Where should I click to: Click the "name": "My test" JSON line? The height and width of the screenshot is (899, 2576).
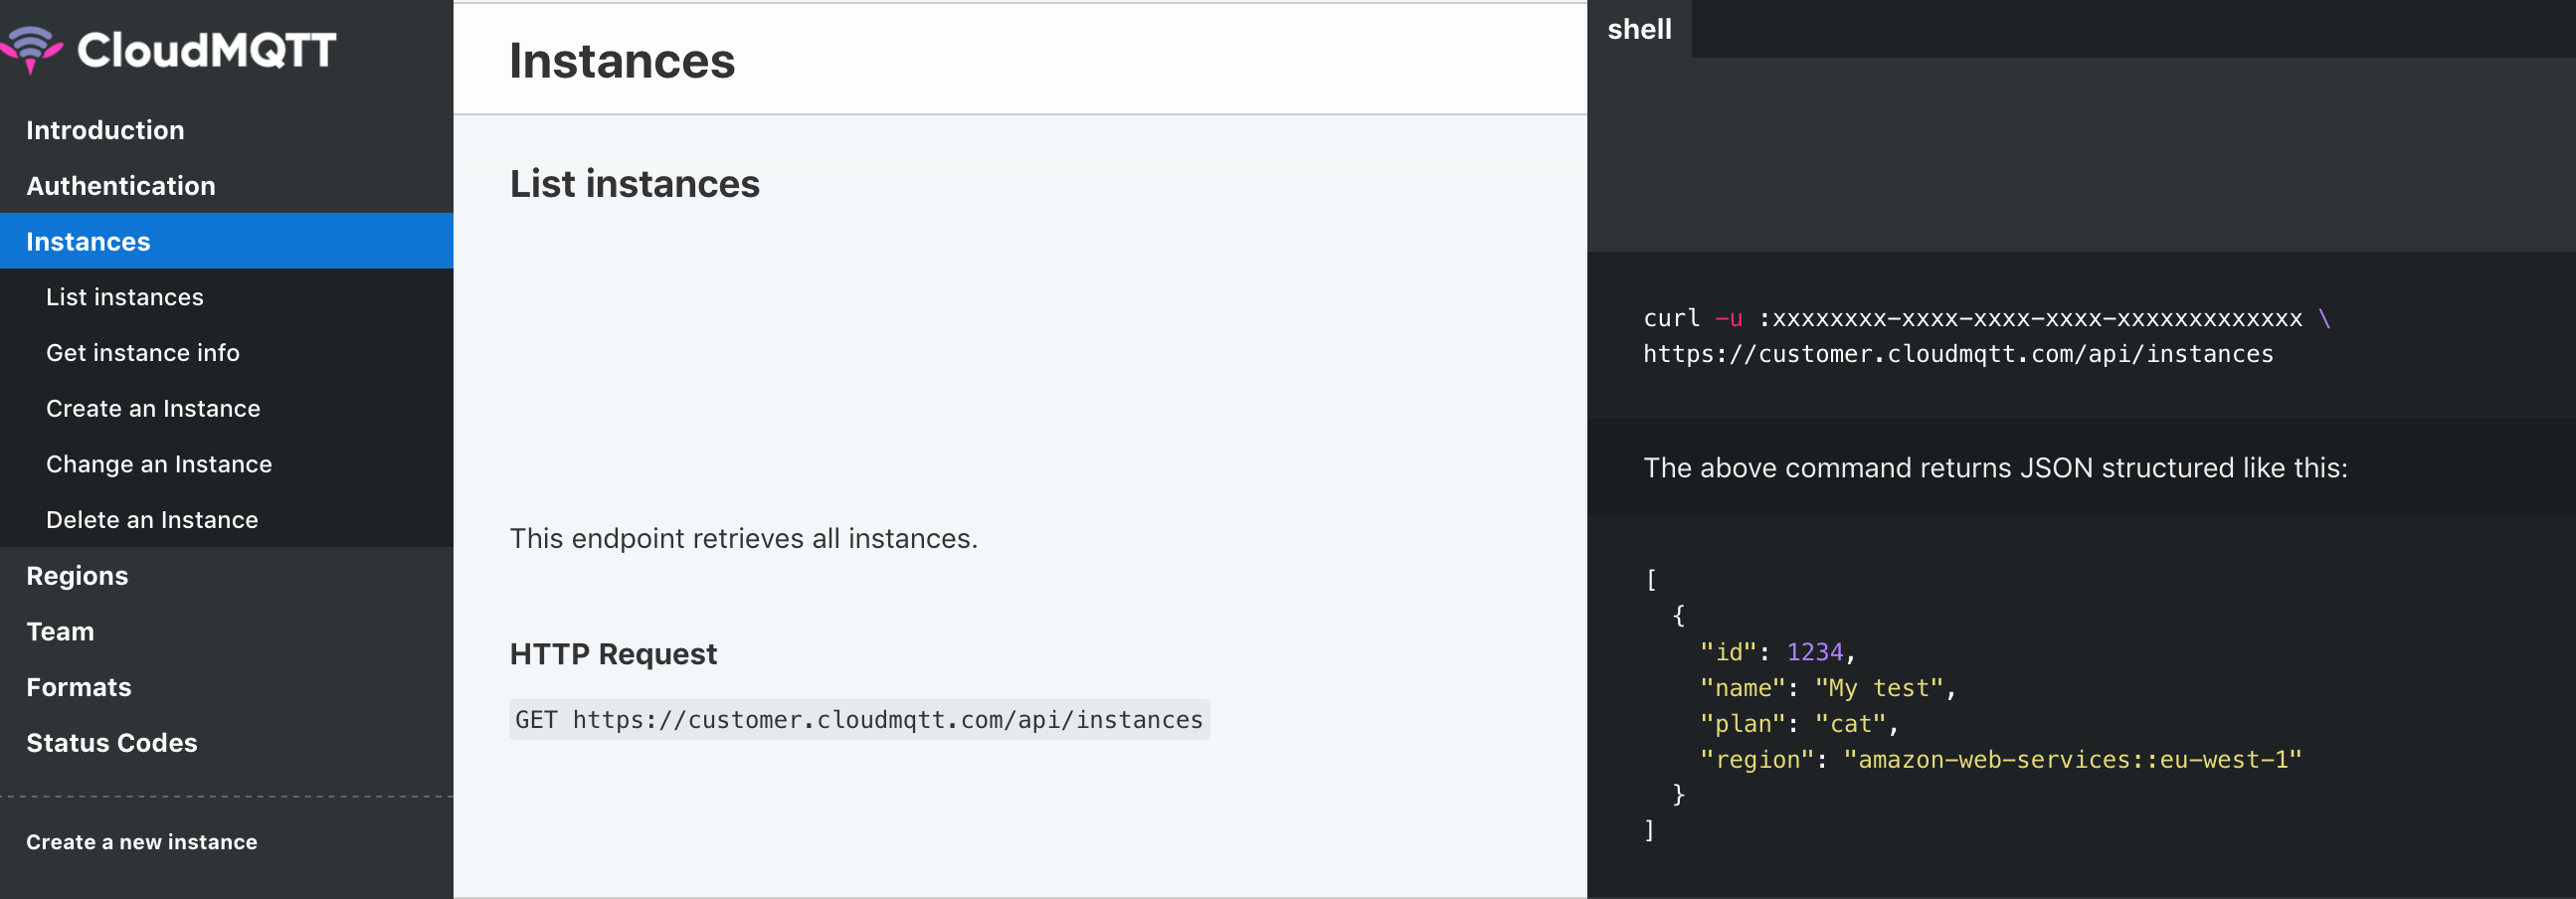(x=1827, y=688)
